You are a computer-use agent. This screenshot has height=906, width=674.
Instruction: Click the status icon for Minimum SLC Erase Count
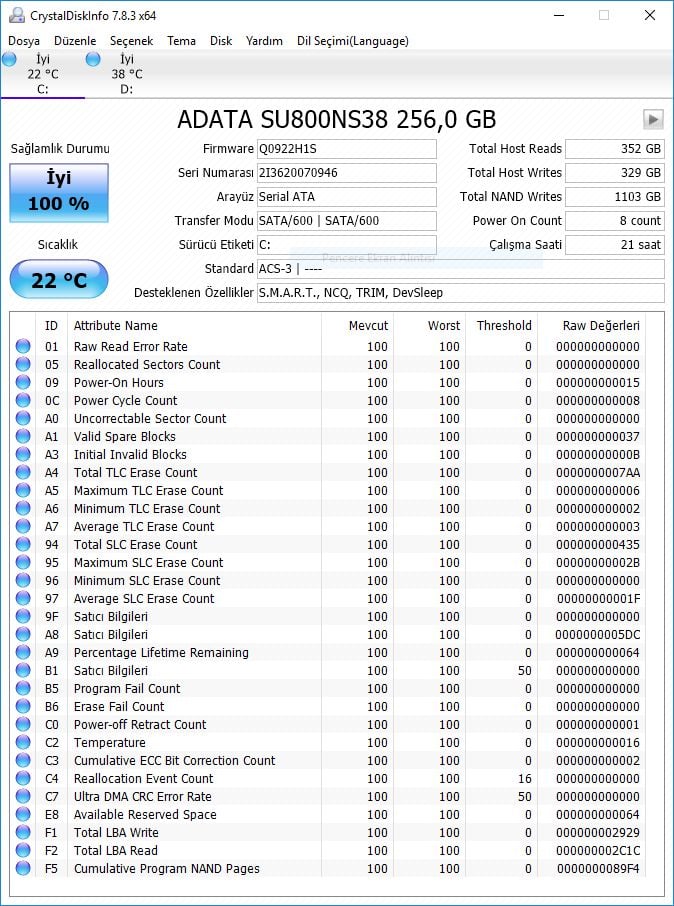[23, 580]
